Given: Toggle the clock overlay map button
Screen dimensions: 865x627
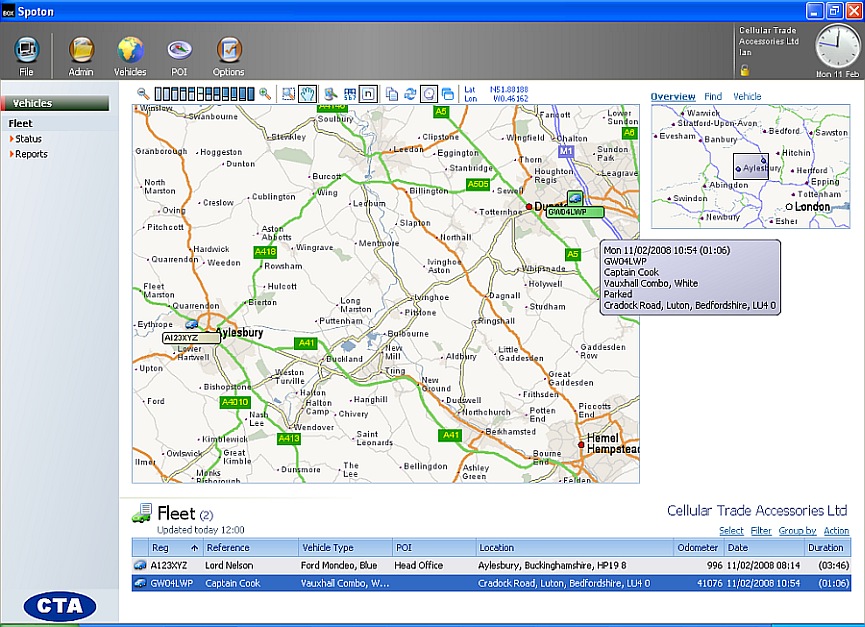Looking at the screenshot, I should tap(429, 94).
